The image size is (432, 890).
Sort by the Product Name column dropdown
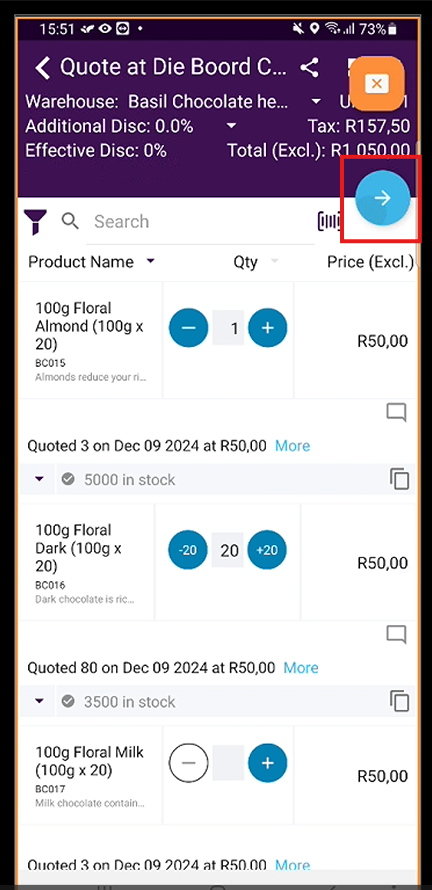(x=150, y=262)
